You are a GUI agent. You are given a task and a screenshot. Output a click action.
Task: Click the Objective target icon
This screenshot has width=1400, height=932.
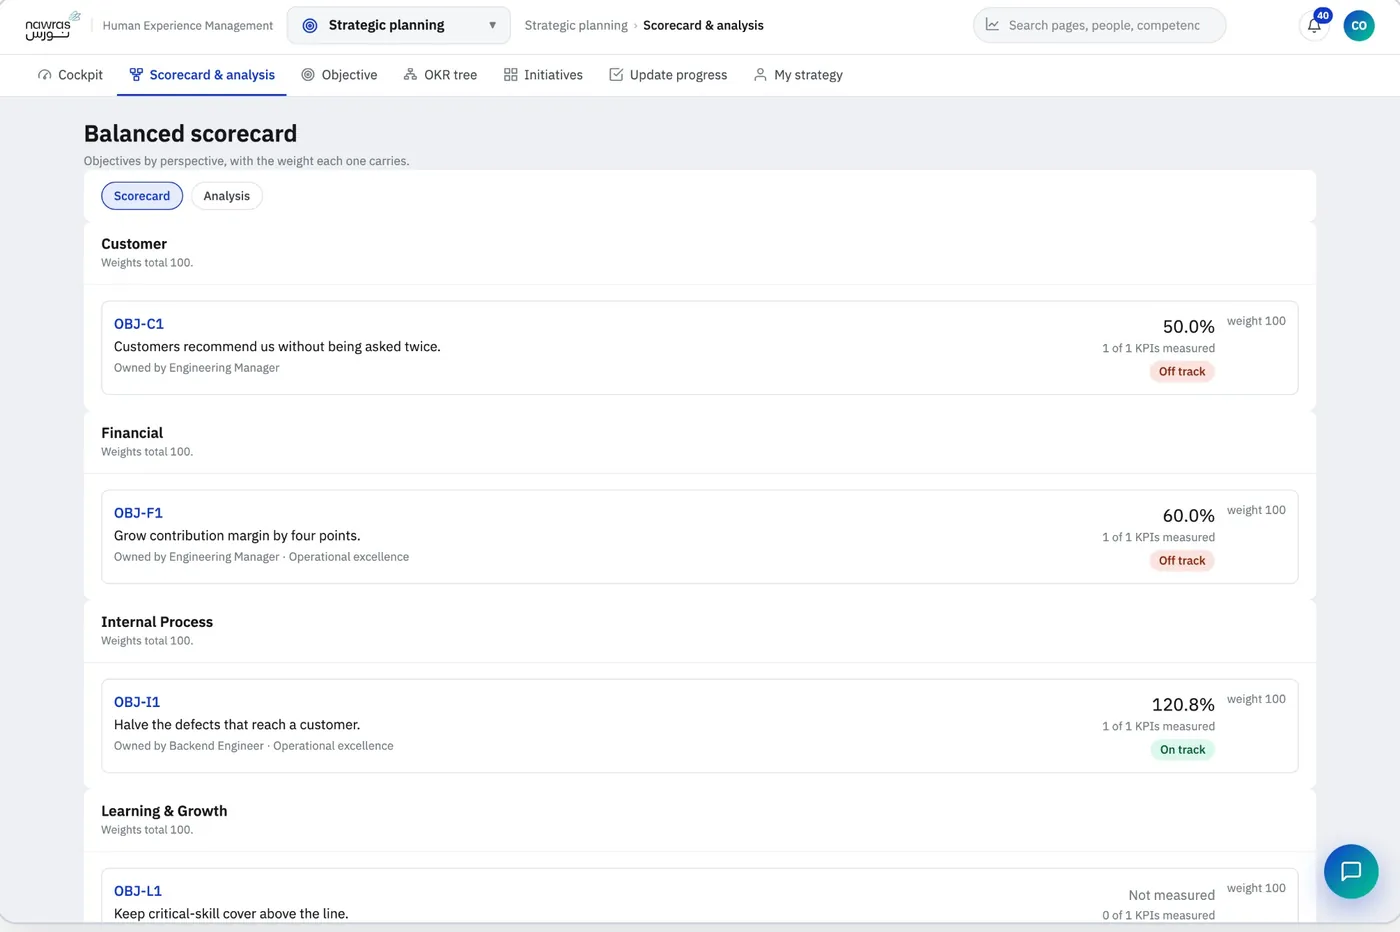pyautogui.click(x=308, y=75)
